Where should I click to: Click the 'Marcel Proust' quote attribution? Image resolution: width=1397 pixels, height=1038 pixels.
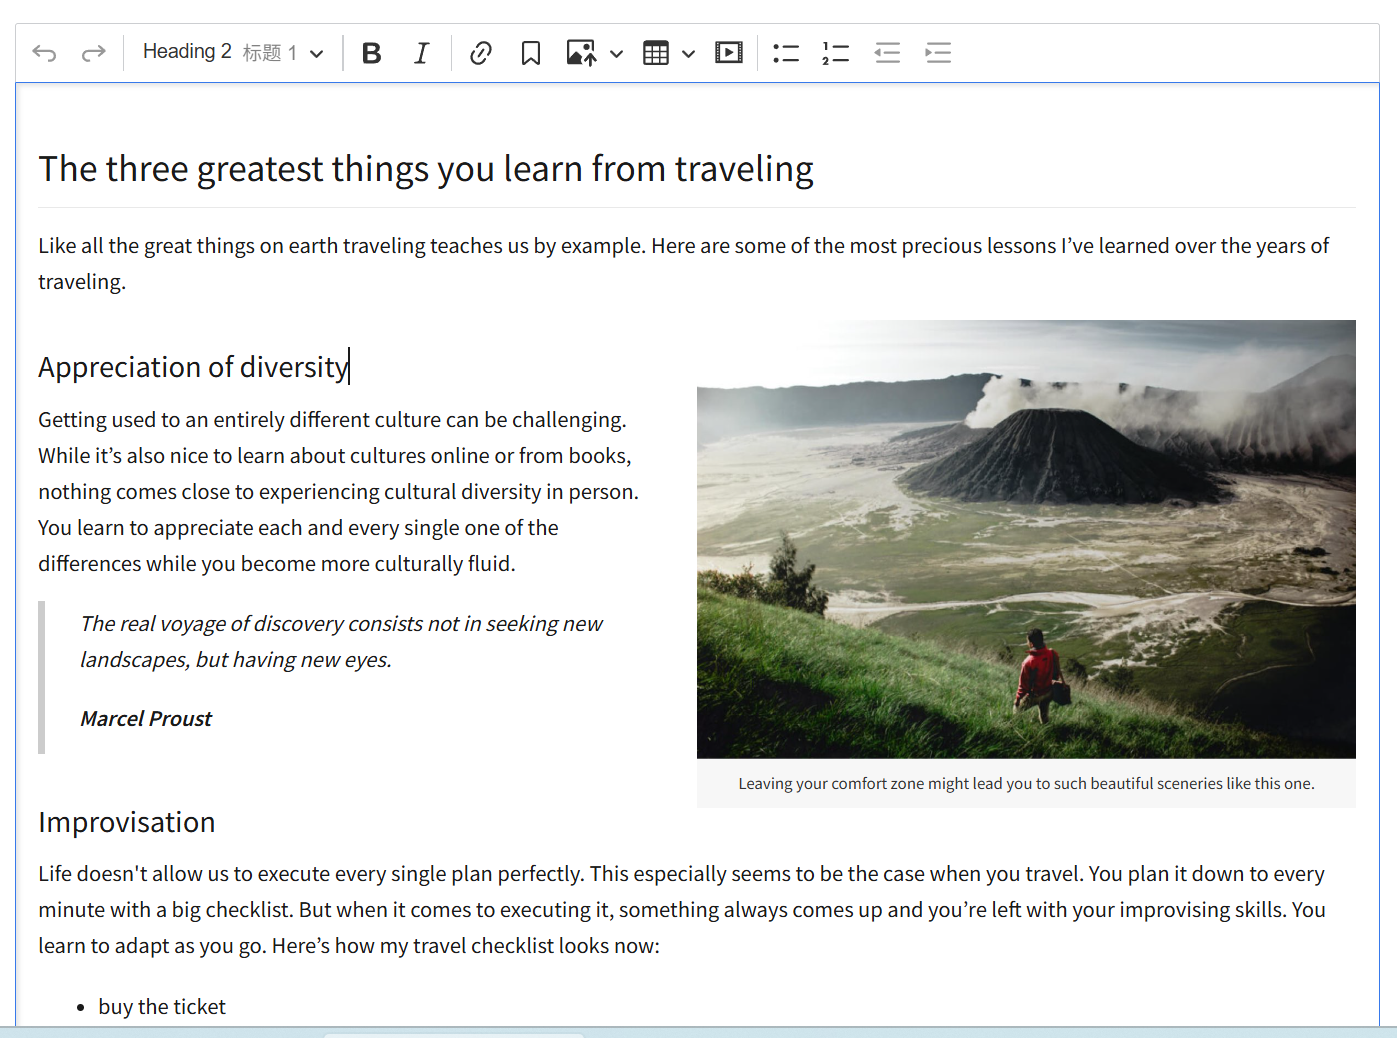pos(146,719)
